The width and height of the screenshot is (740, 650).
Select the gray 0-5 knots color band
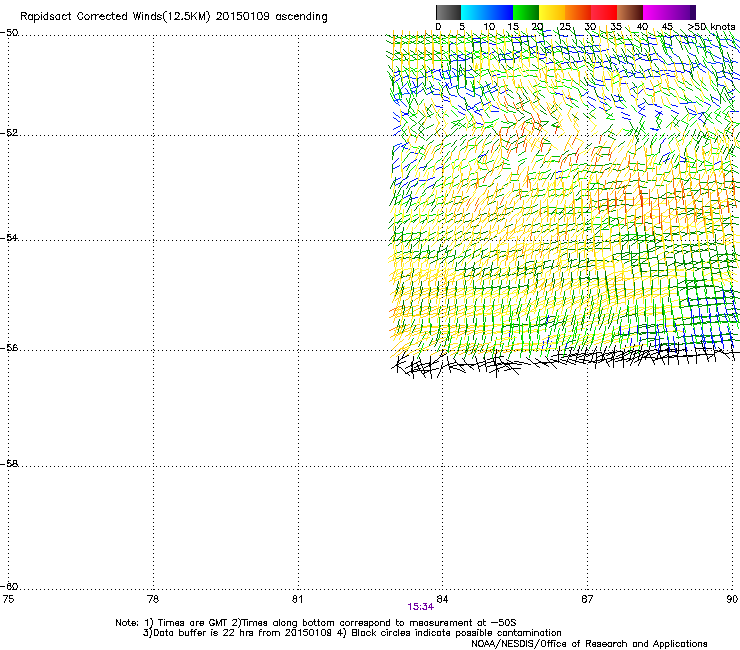(448, 12)
